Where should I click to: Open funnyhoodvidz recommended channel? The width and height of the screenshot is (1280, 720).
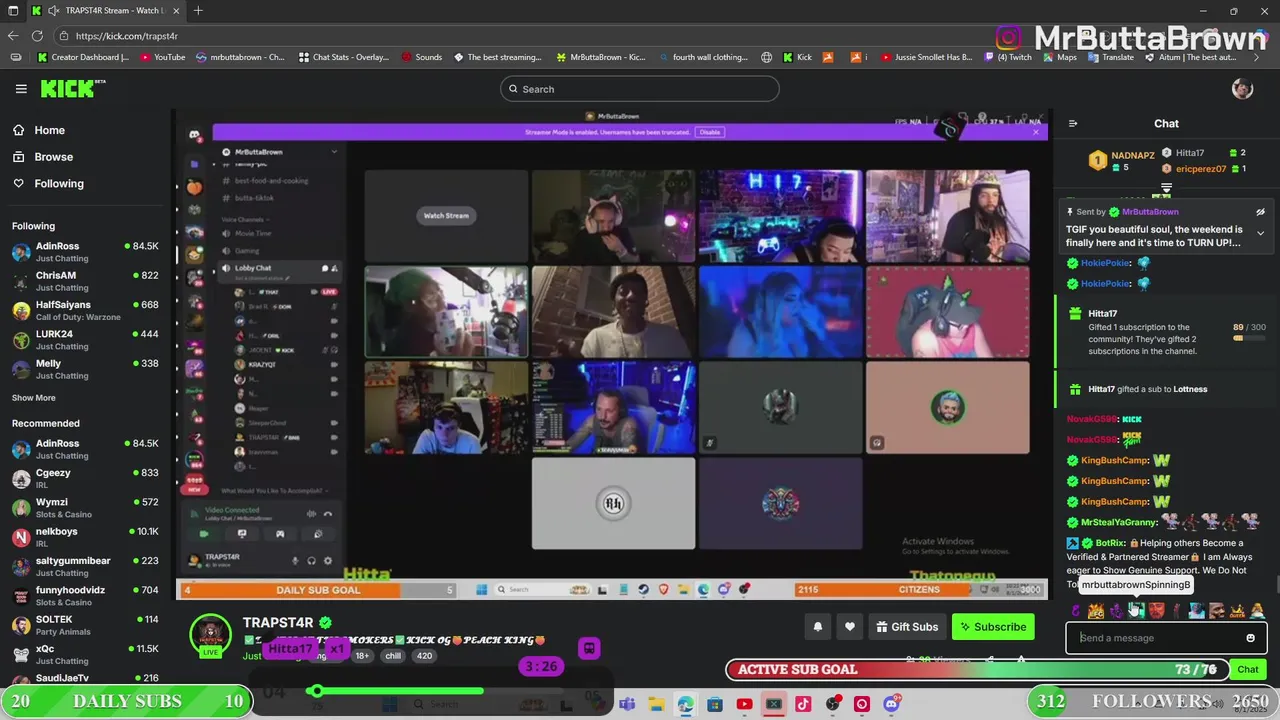point(85,595)
